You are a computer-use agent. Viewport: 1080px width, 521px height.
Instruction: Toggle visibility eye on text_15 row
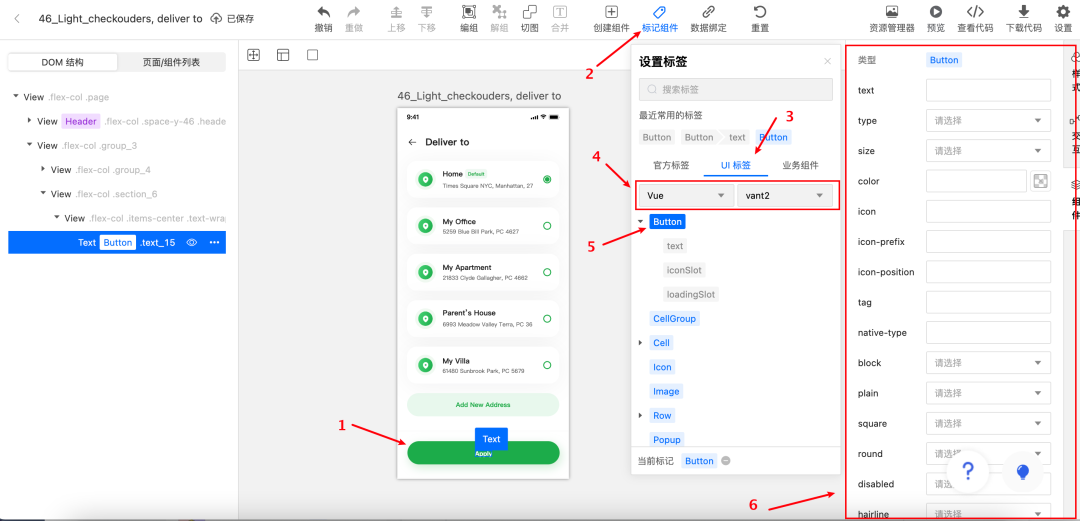[192, 243]
